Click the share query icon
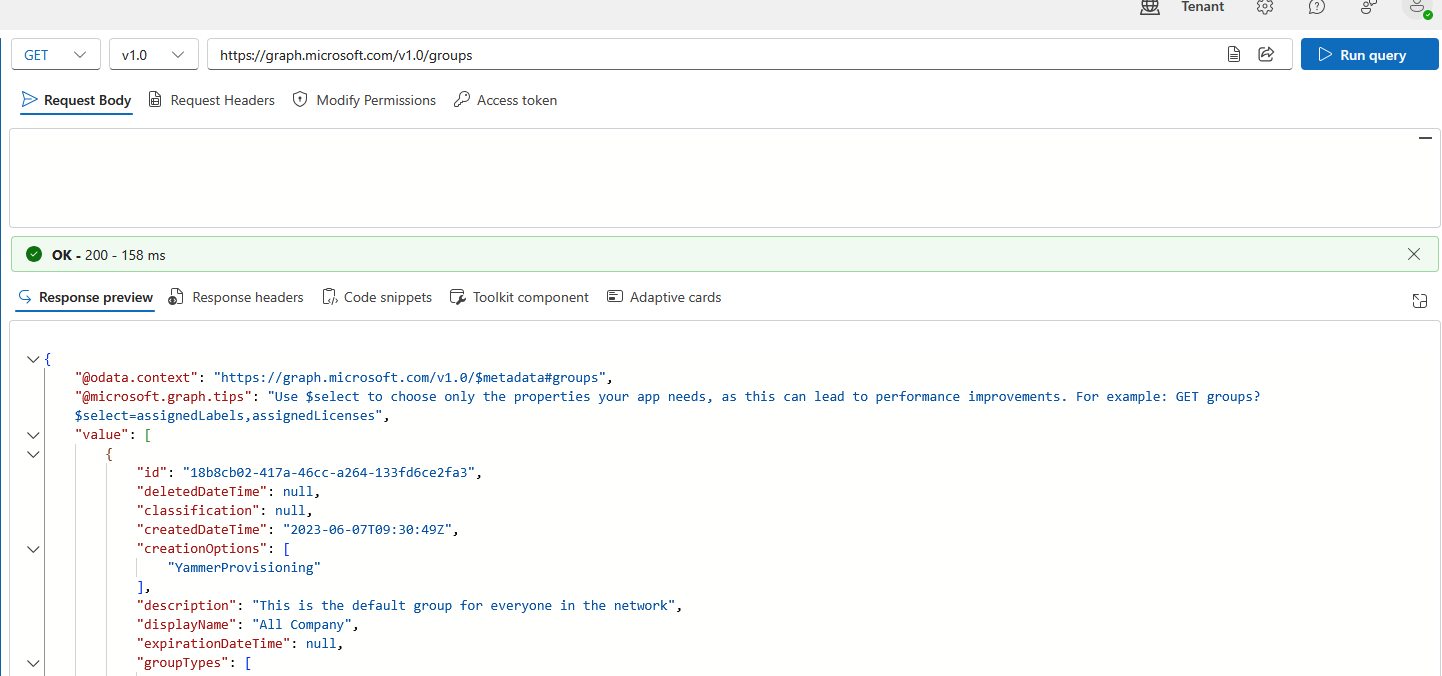Screen dimensions: 1442x676 [1266, 55]
